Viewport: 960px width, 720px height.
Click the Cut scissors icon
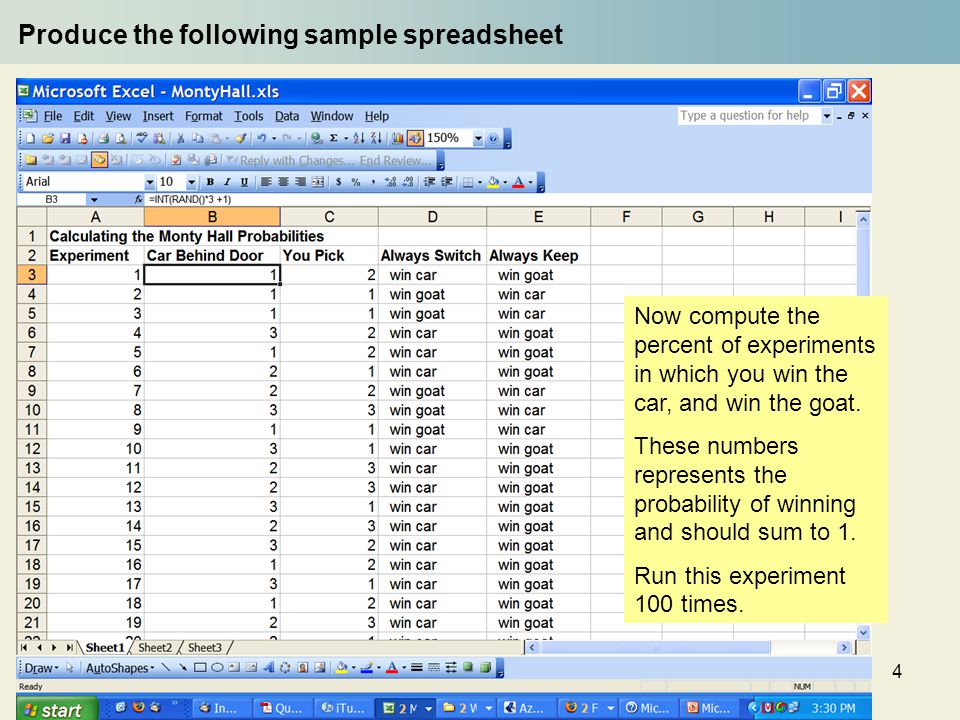(x=180, y=138)
